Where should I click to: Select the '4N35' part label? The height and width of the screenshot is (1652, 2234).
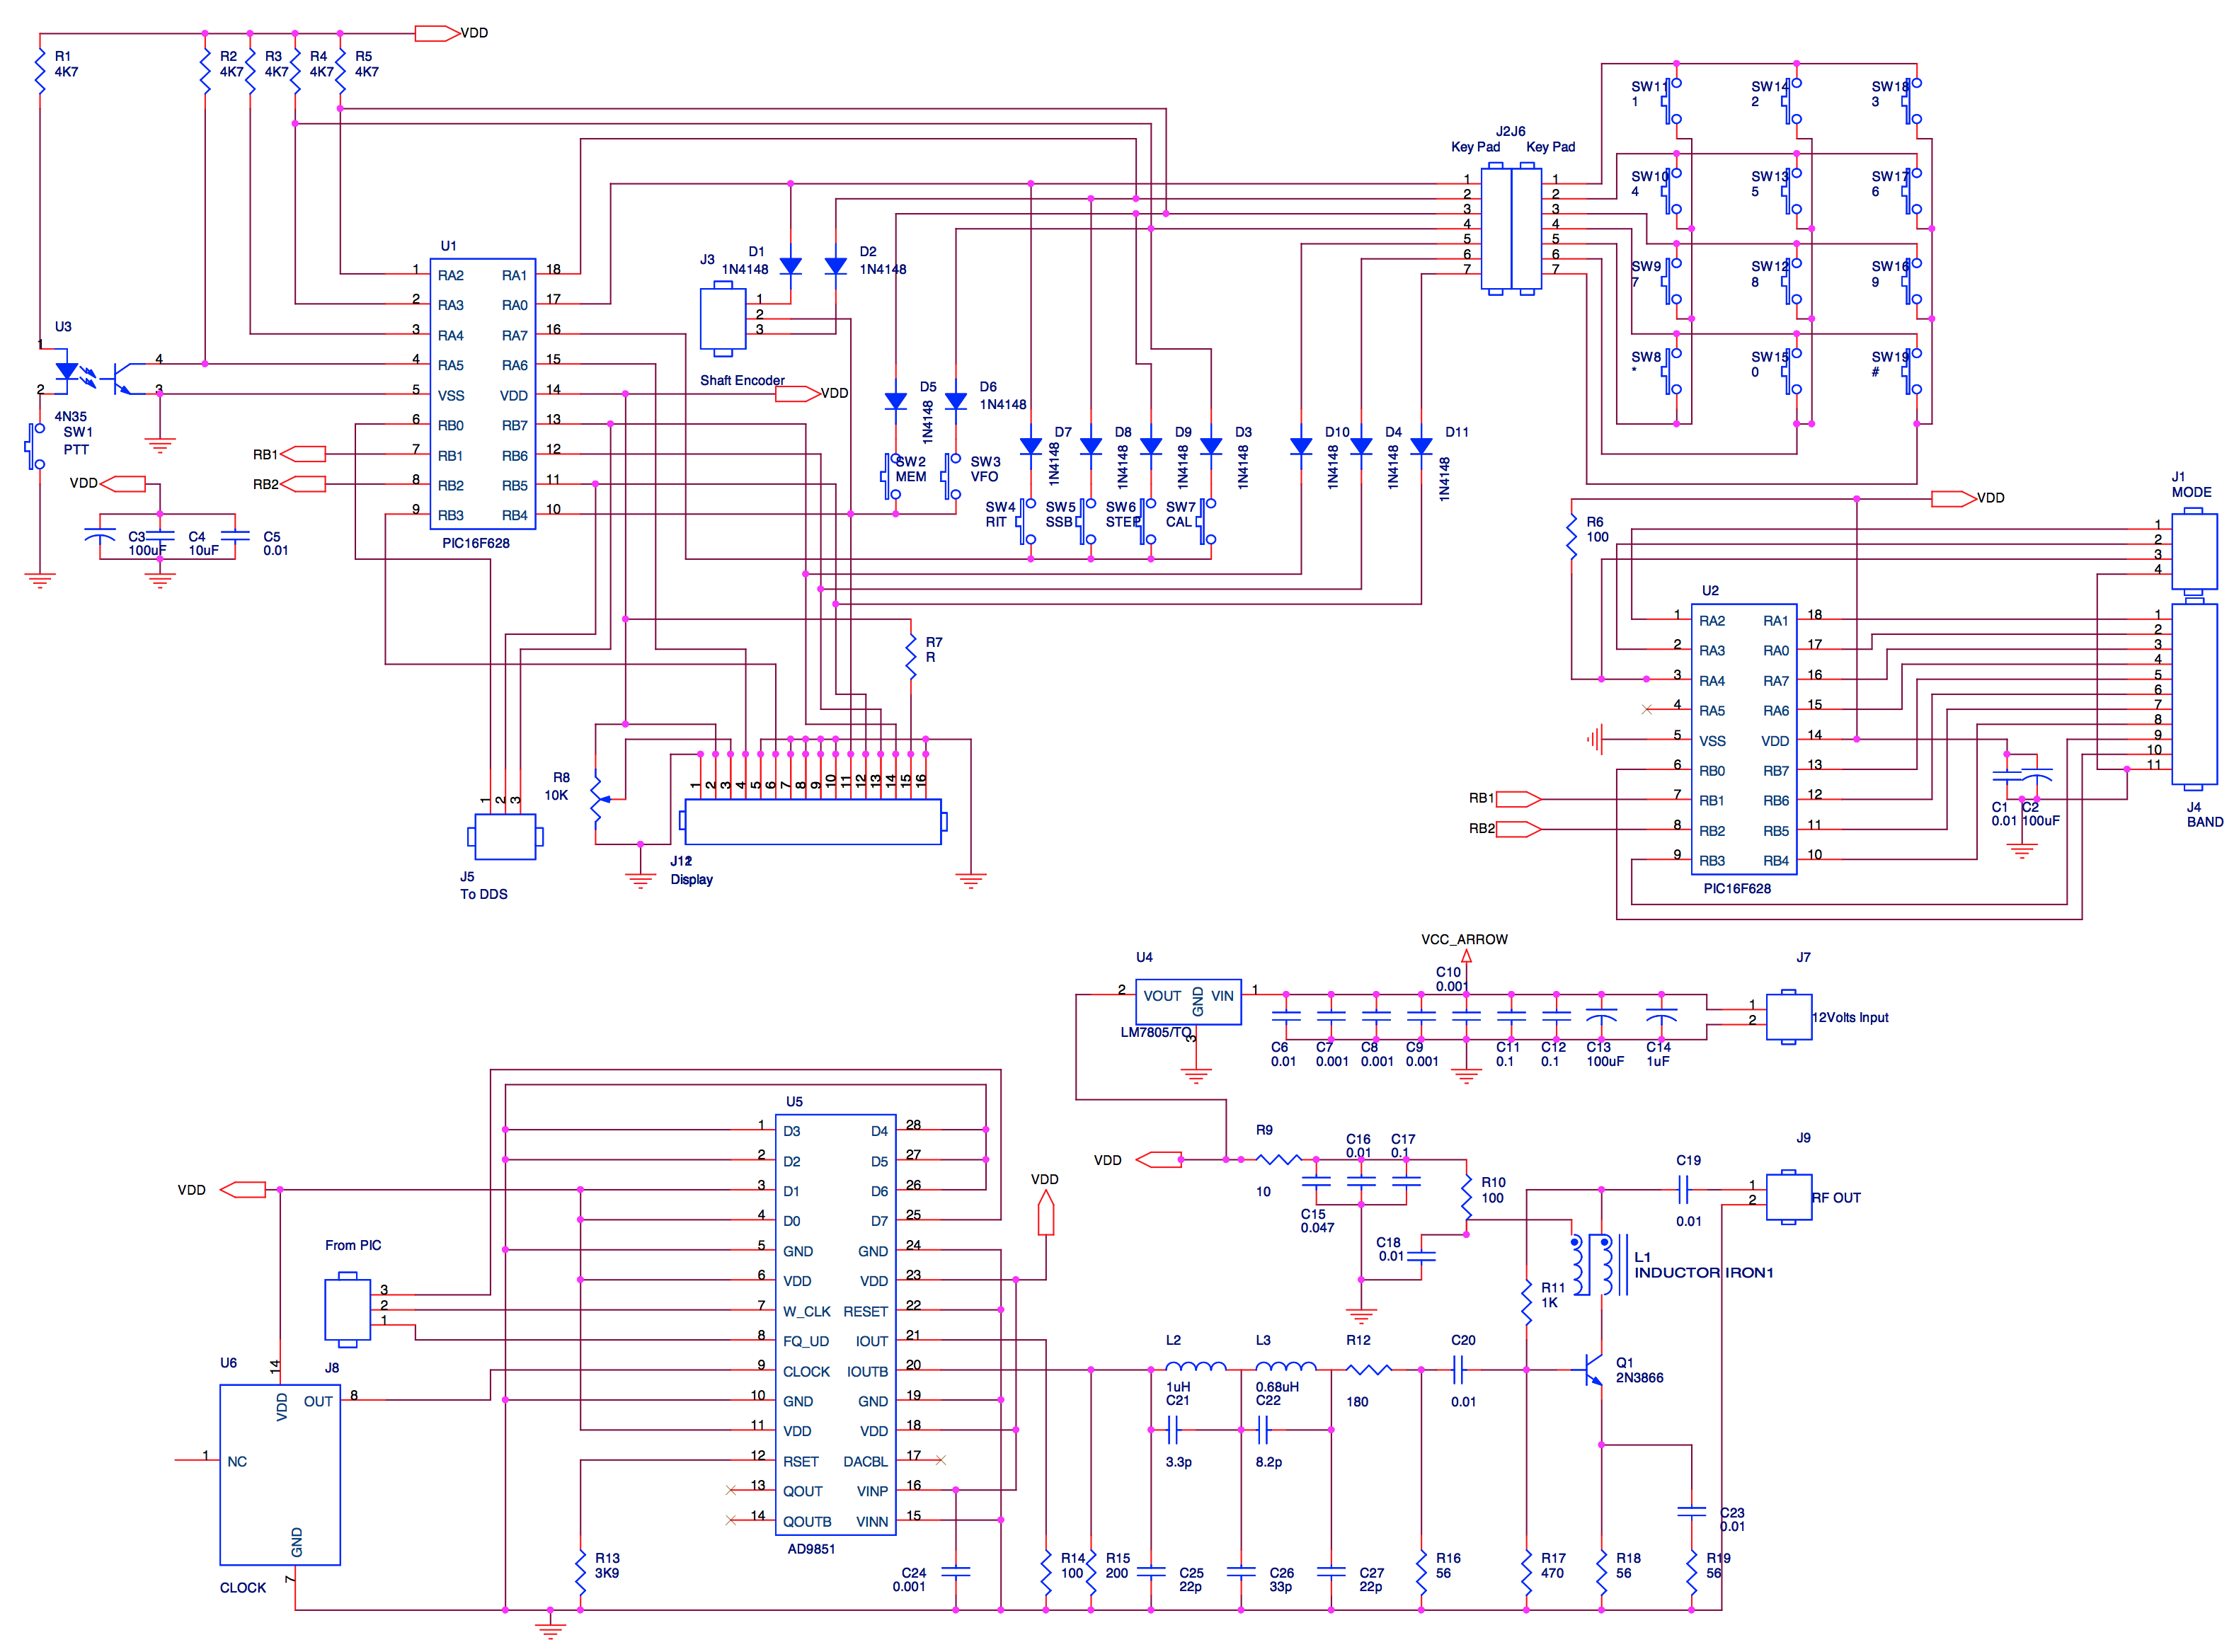[x=70, y=416]
